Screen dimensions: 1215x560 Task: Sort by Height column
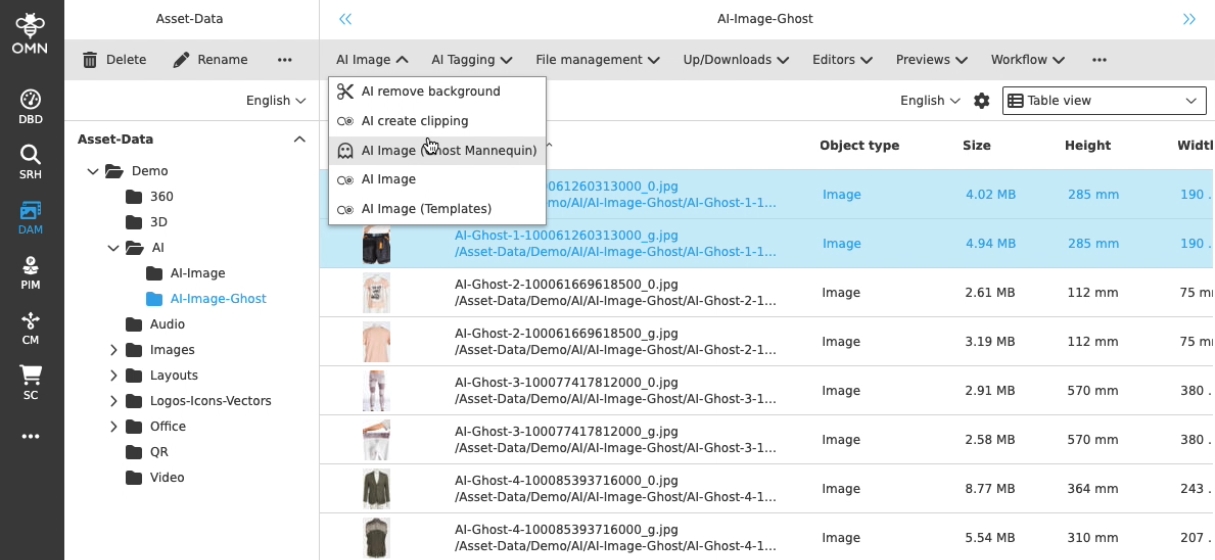click(x=1087, y=146)
